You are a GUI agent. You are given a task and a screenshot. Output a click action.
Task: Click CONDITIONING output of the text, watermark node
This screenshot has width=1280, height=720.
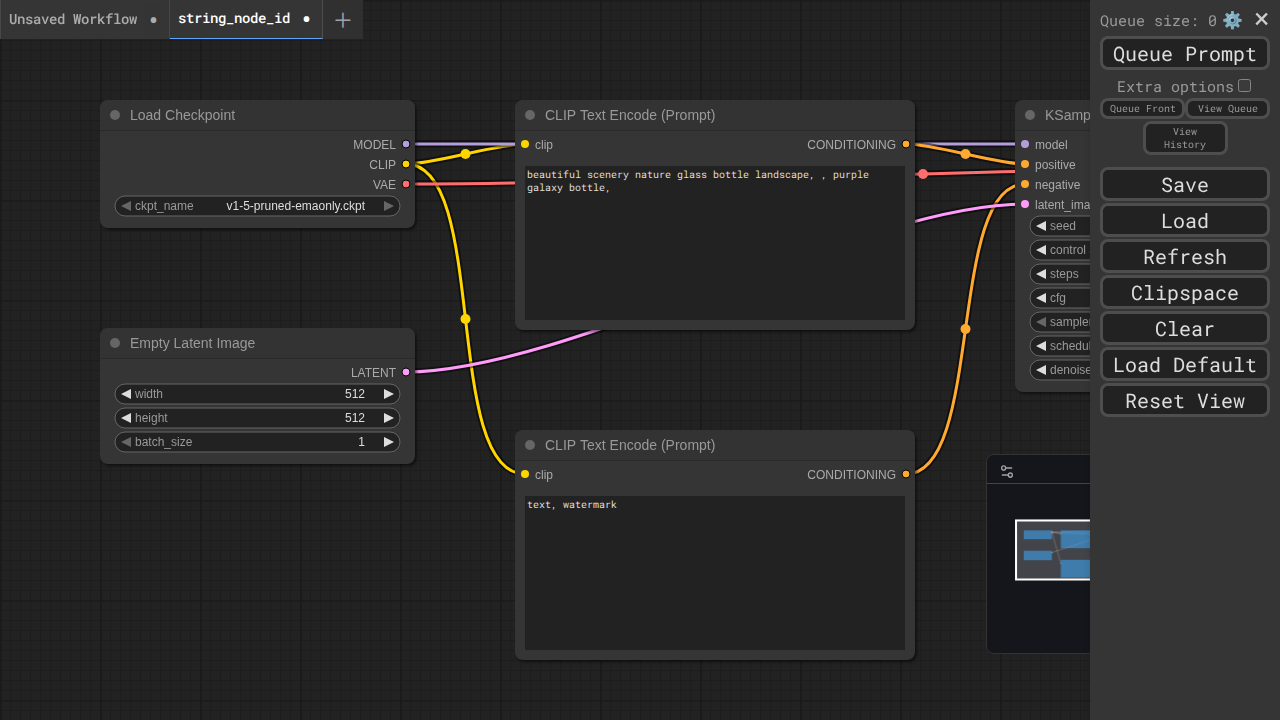tap(906, 474)
